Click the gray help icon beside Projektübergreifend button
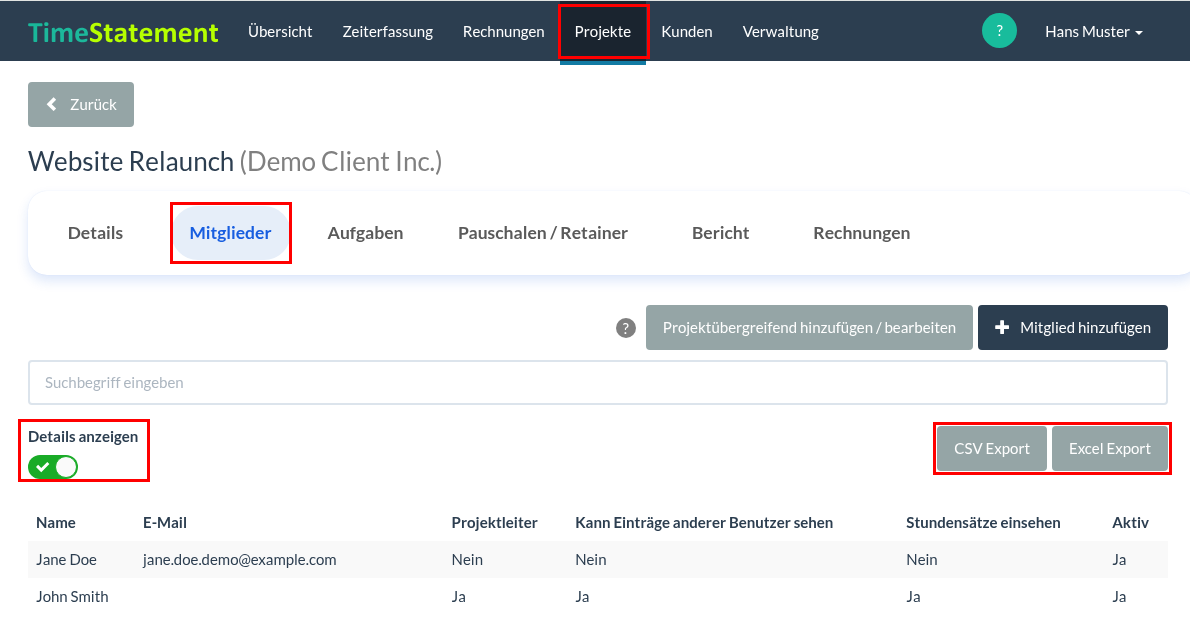1190x624 pixels. [x=625, y=328]
